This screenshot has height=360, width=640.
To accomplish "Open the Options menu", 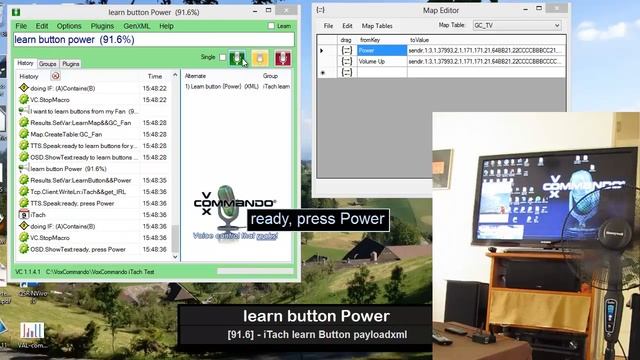I will [x=69, y=26].
